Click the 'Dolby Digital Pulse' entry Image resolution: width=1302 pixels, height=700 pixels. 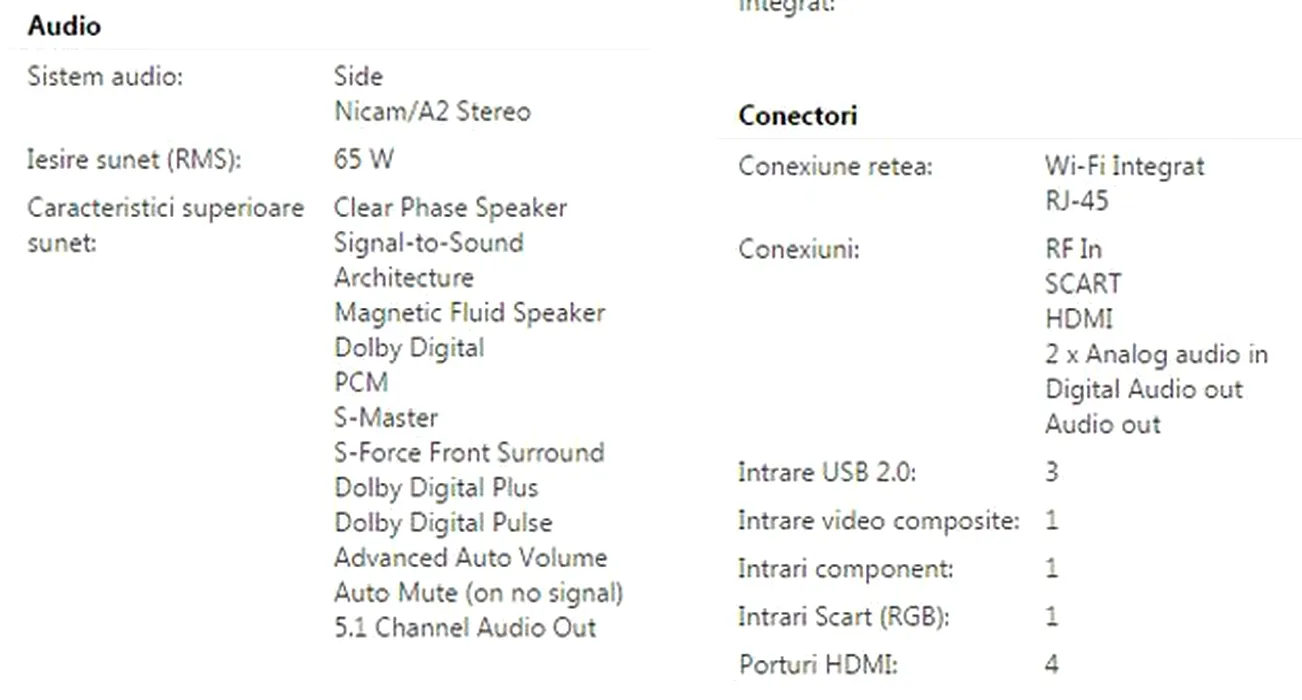click(x=442, y=523)
